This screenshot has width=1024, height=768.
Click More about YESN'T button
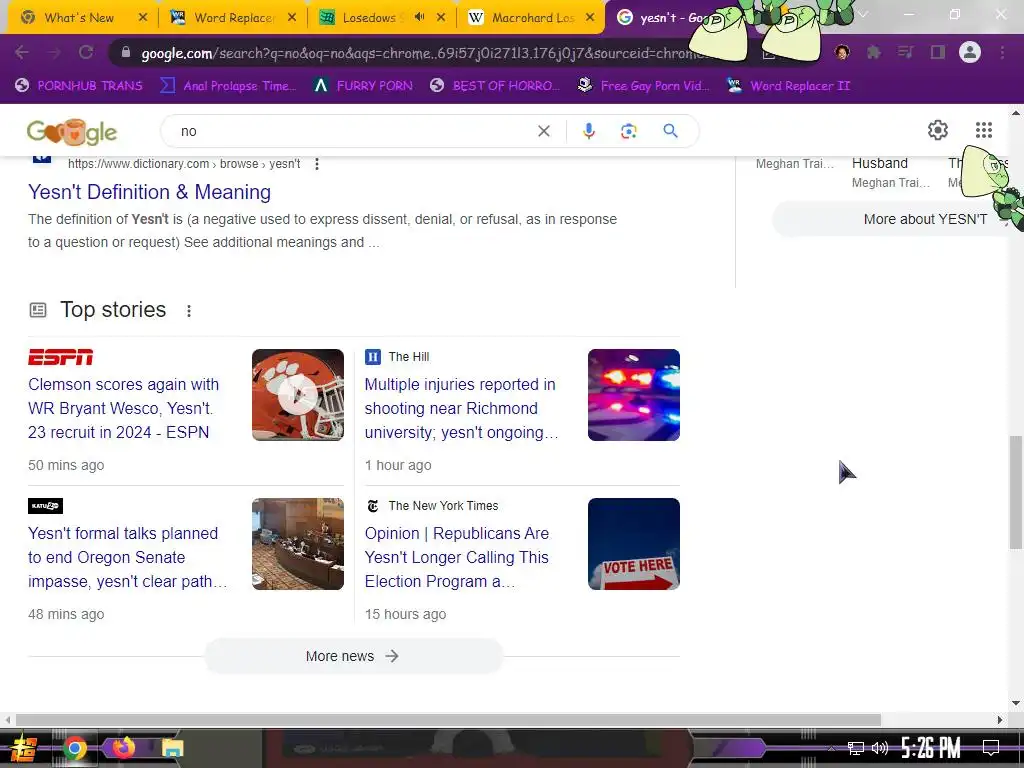point(891,219)
